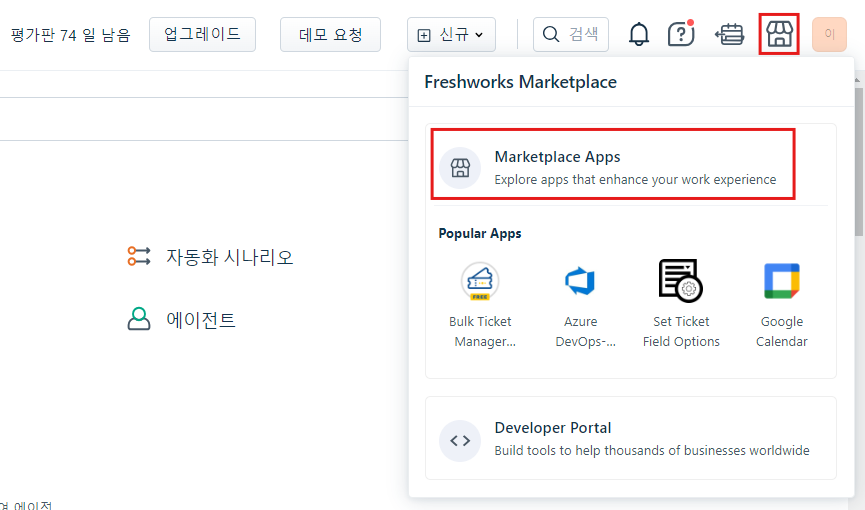Click the 자동화 시나리오 icon
865x510 pixels.
[x=139, y=256]
